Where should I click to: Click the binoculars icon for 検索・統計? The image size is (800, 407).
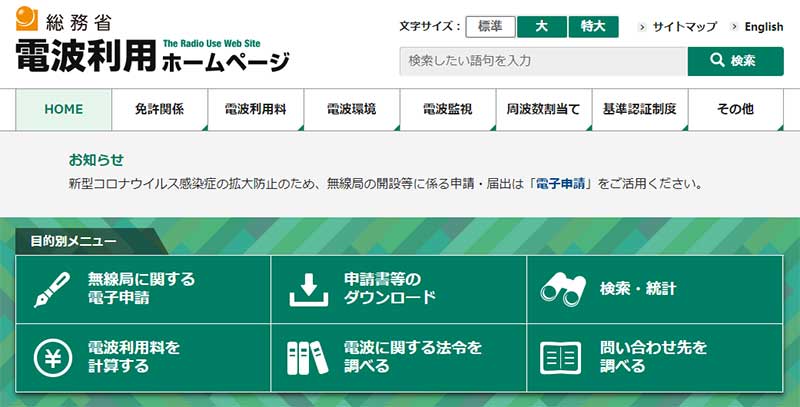pyautogui.click(x=563, y=289)
